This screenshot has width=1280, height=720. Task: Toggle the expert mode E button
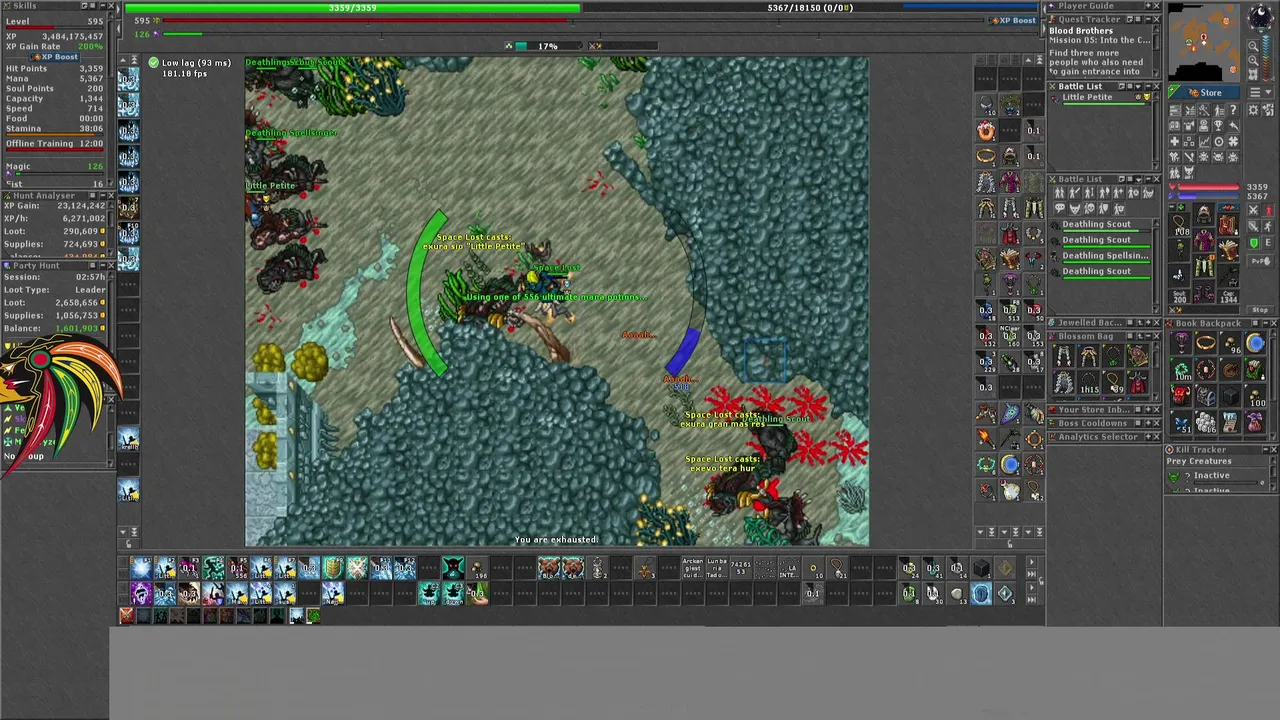coord(1268,243)
